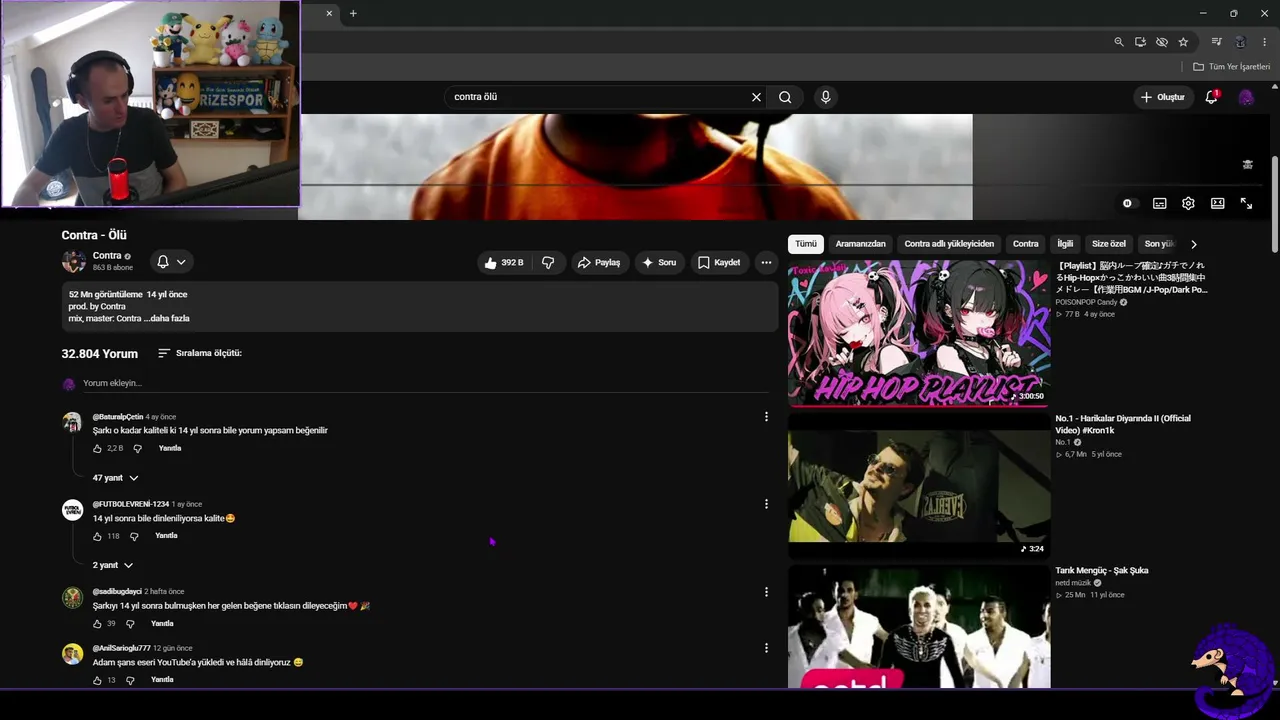
Task: Open the Tarık Mengüç - Şak Şuka thumbnail
Action: click(x=919, y=627)
